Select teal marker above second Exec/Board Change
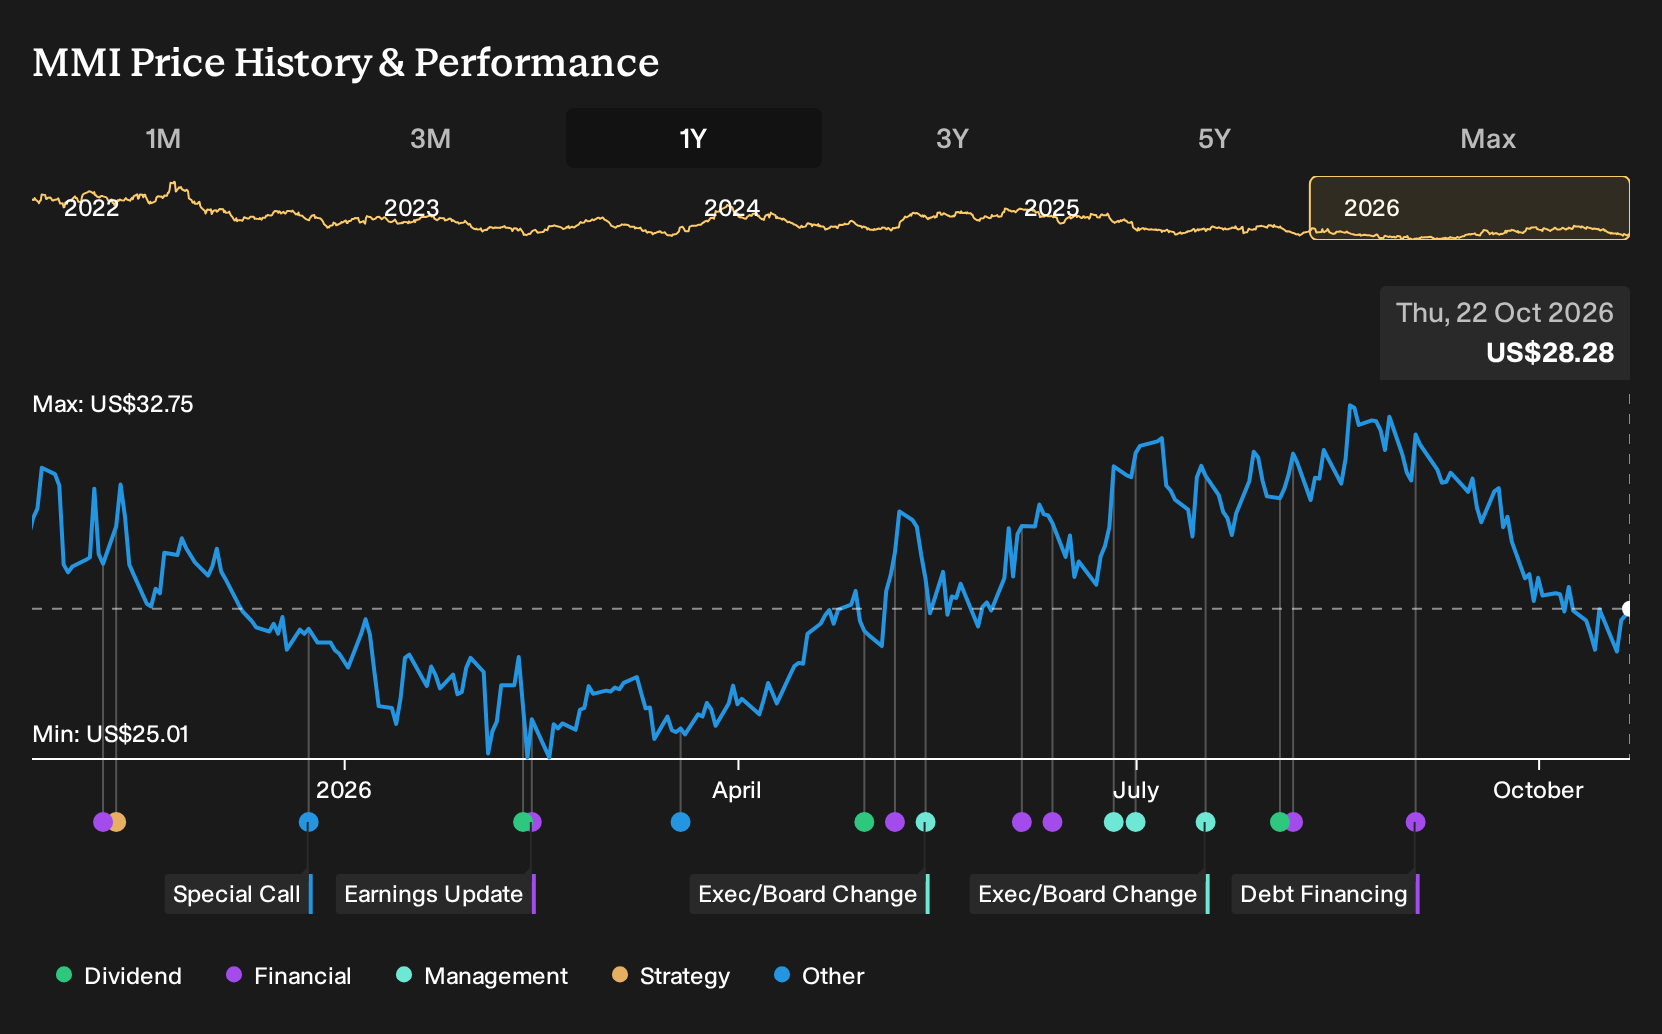1662x1034 pixels. (x=1206, y=822)
